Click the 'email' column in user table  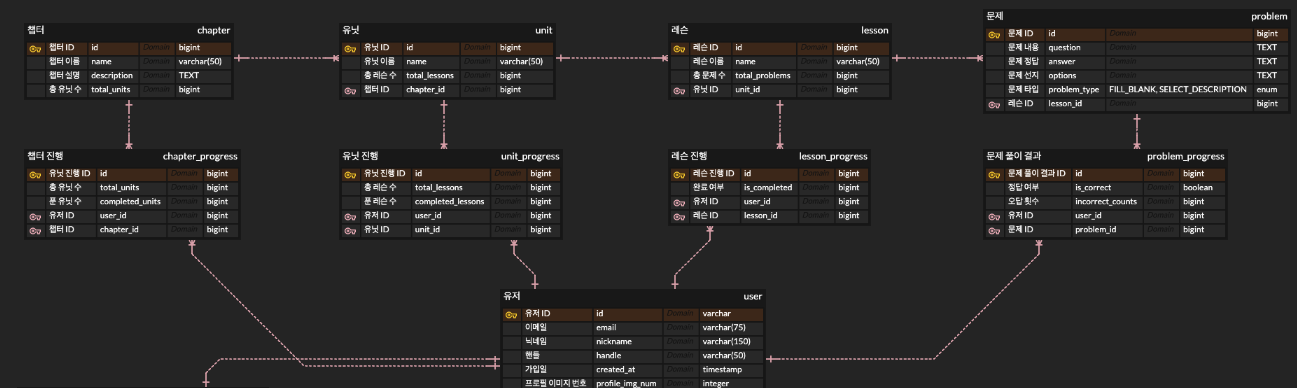point(606,328)
